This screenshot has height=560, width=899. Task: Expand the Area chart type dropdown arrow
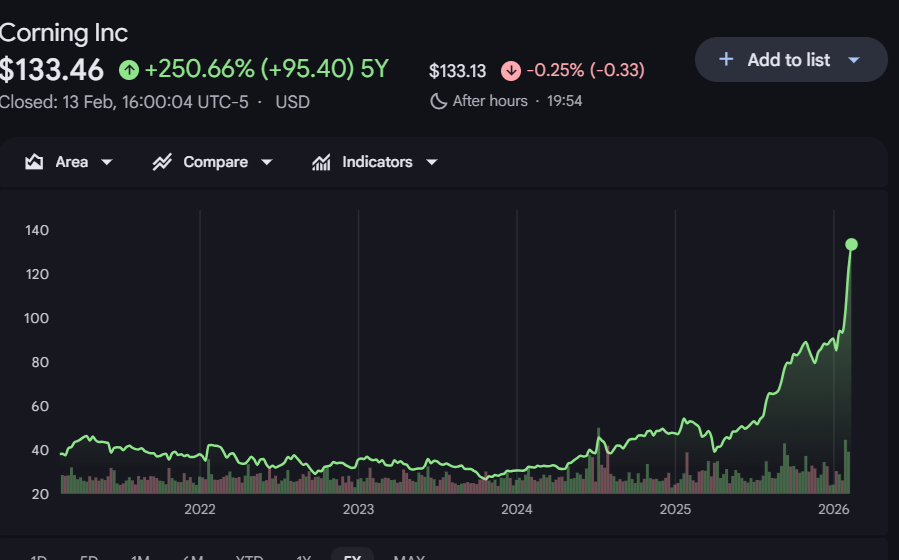click(107, 162)
